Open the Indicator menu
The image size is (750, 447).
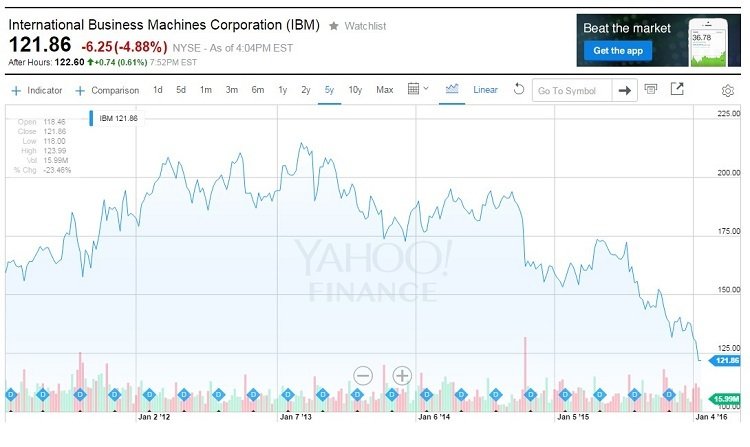(37, 90)
